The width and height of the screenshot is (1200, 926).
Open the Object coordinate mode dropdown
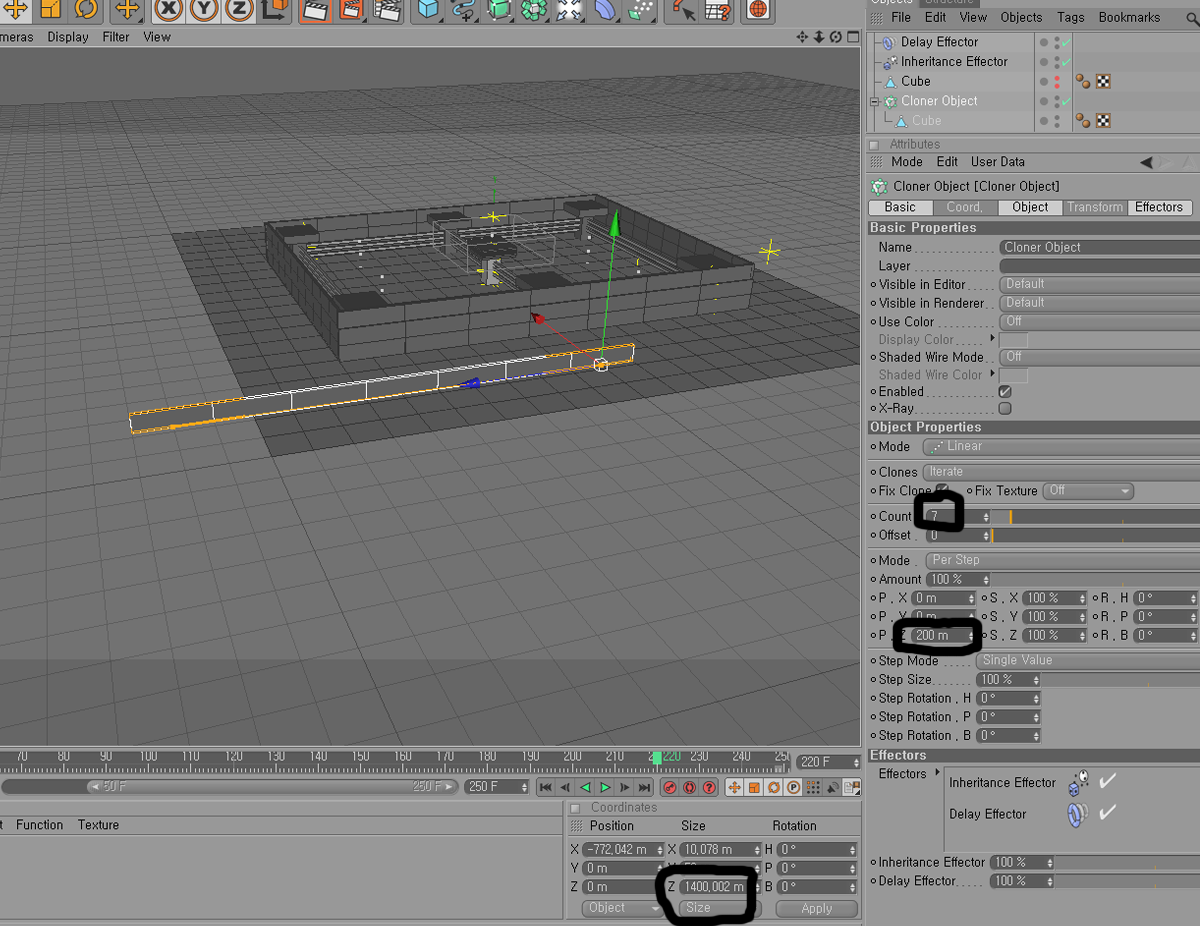coord(622,908)
